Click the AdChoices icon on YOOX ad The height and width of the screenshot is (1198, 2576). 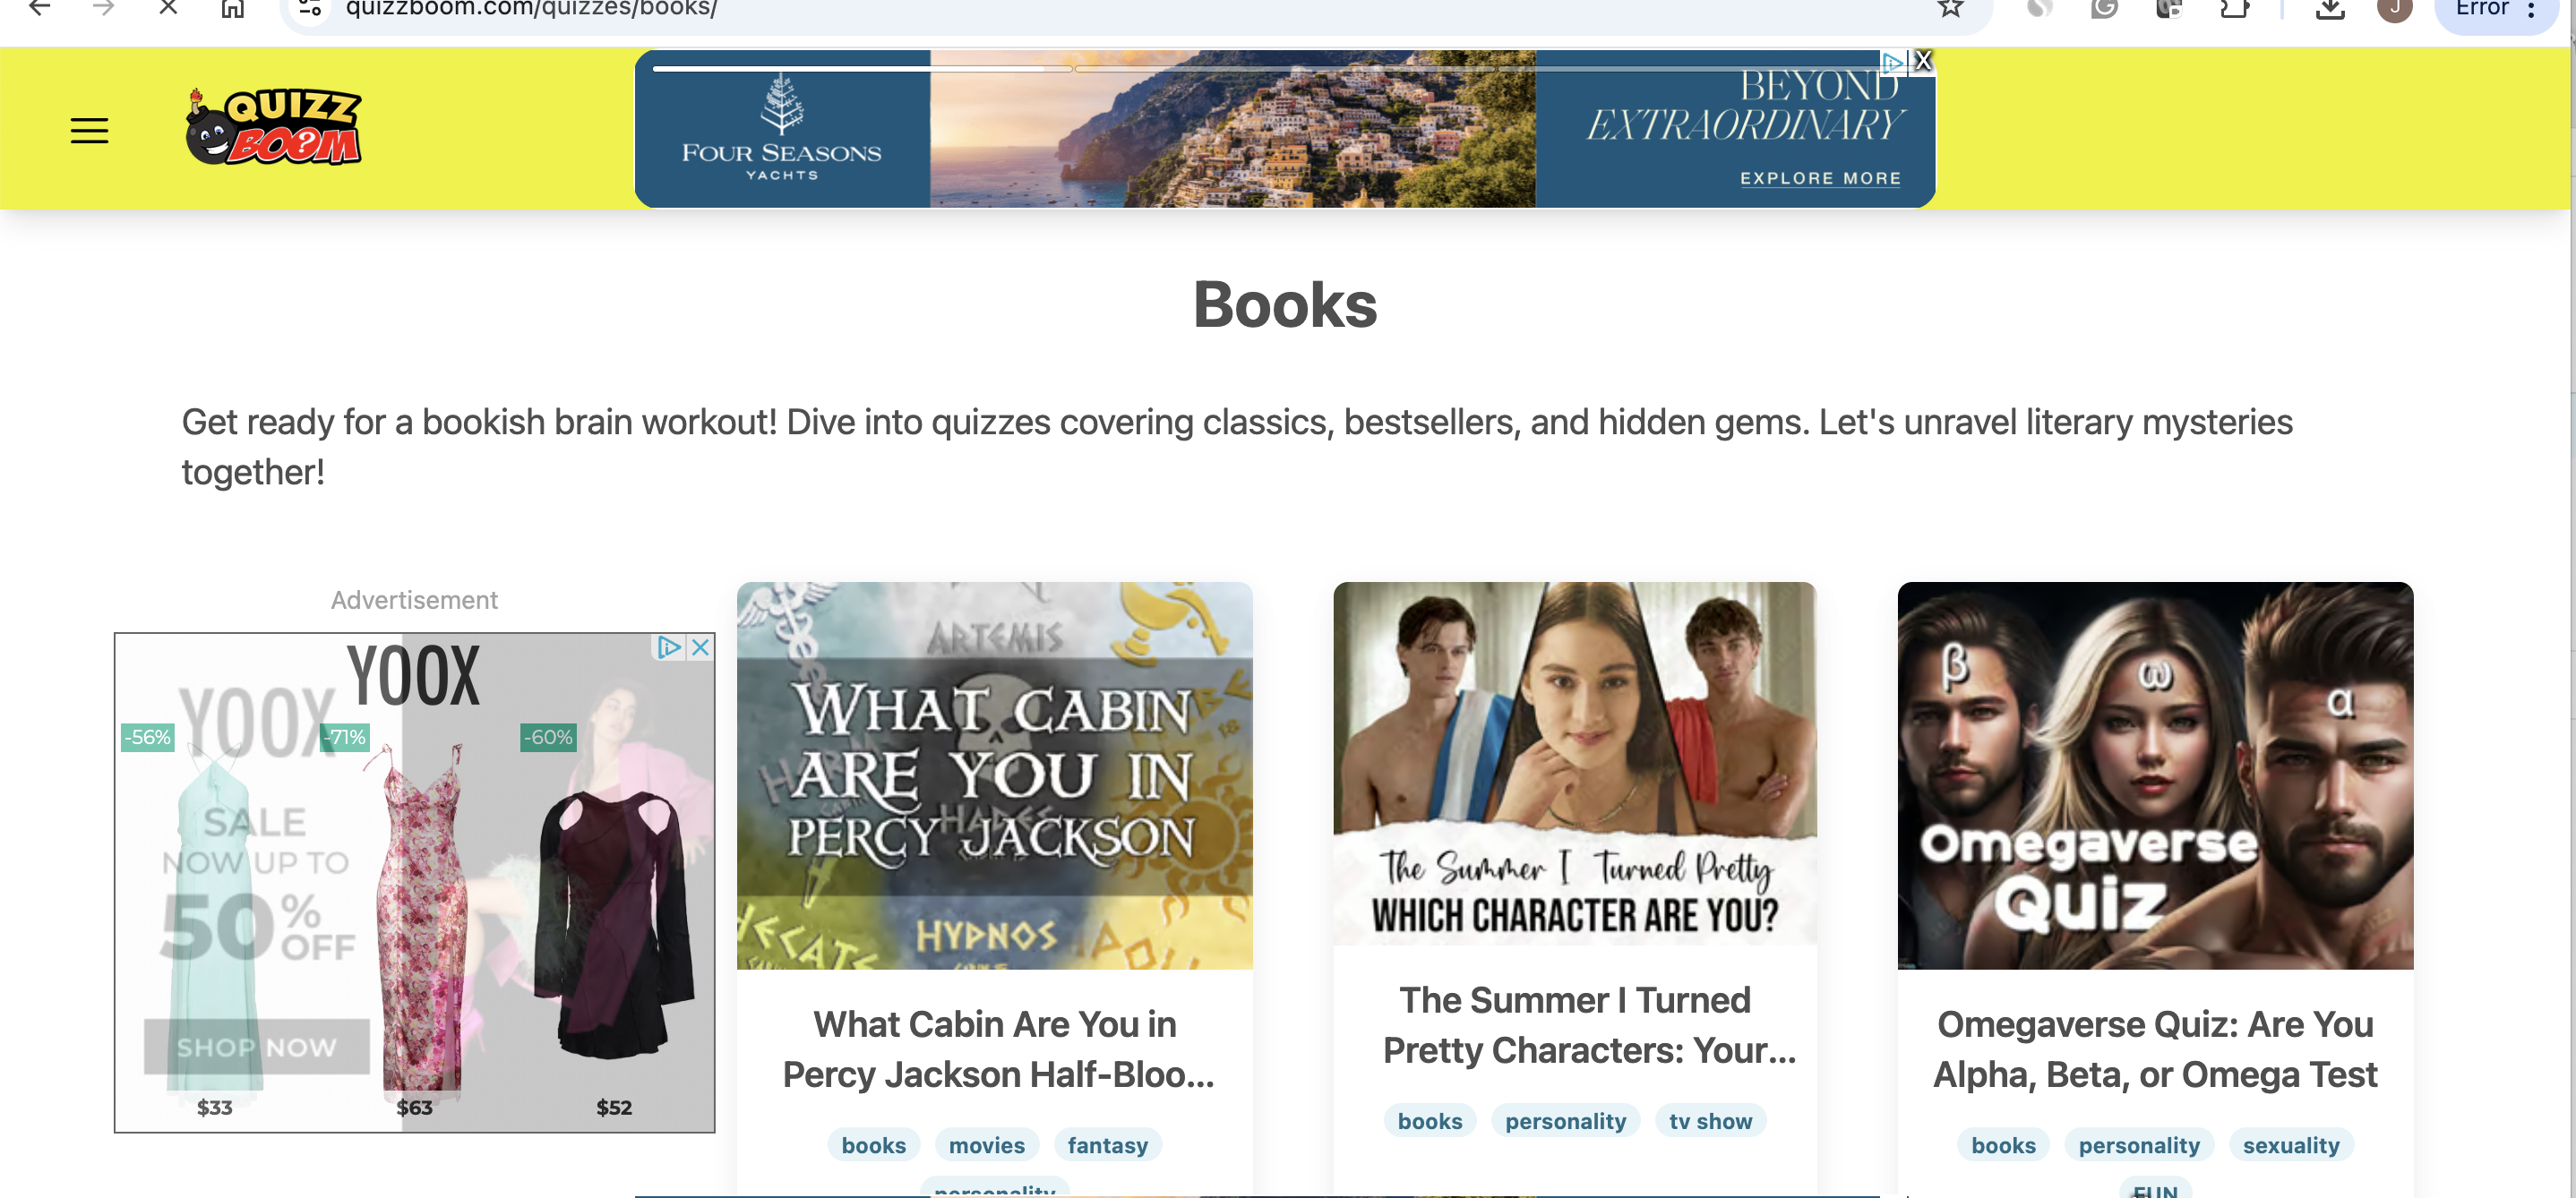point(668,647)
